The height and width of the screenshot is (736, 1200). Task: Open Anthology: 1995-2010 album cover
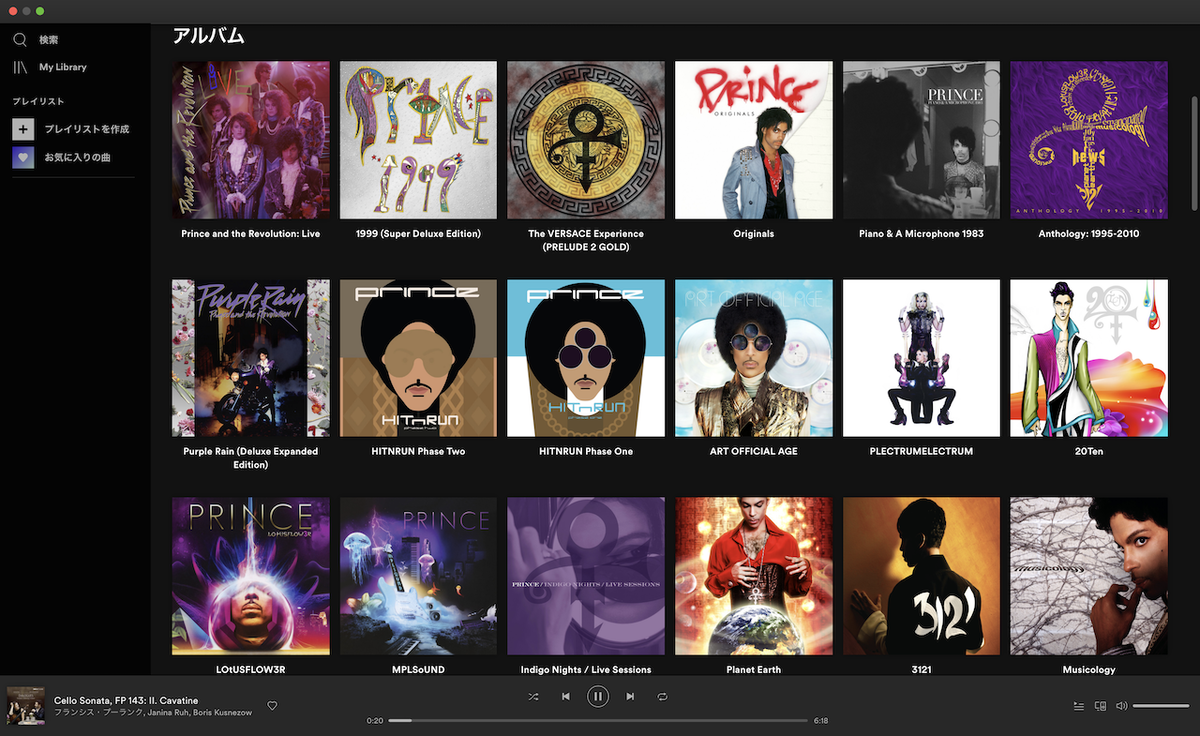click(1089, 140)
